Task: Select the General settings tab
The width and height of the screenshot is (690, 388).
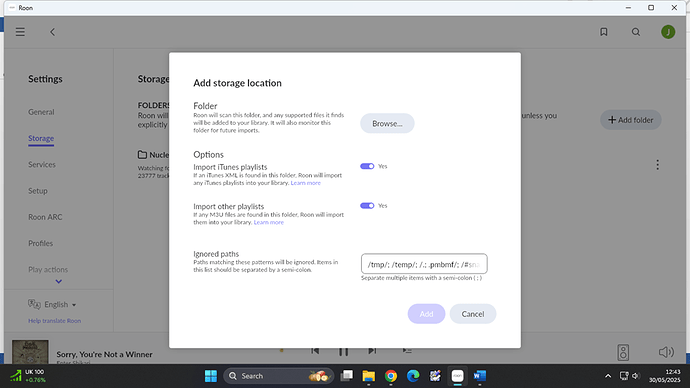Action: click(41, 112)
